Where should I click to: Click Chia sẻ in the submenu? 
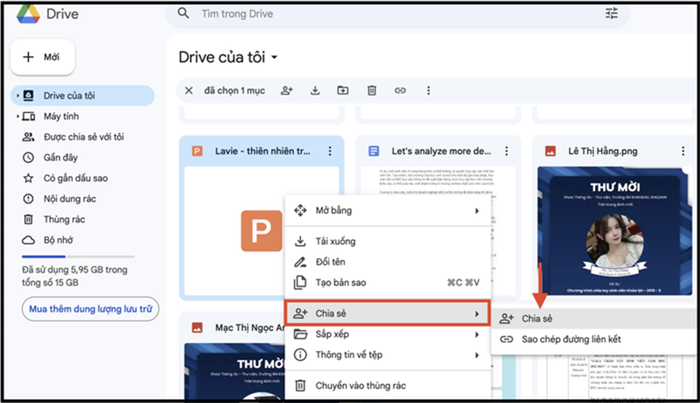[x=594, y=319]
